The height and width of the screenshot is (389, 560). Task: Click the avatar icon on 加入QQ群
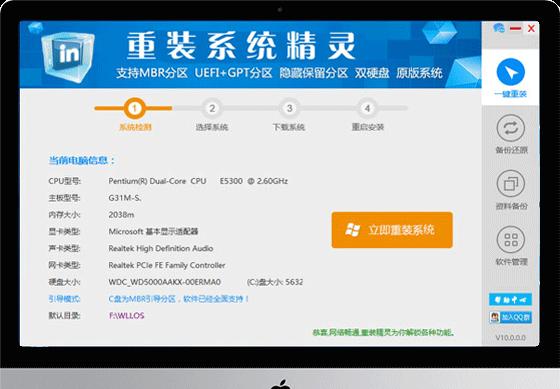495,317
